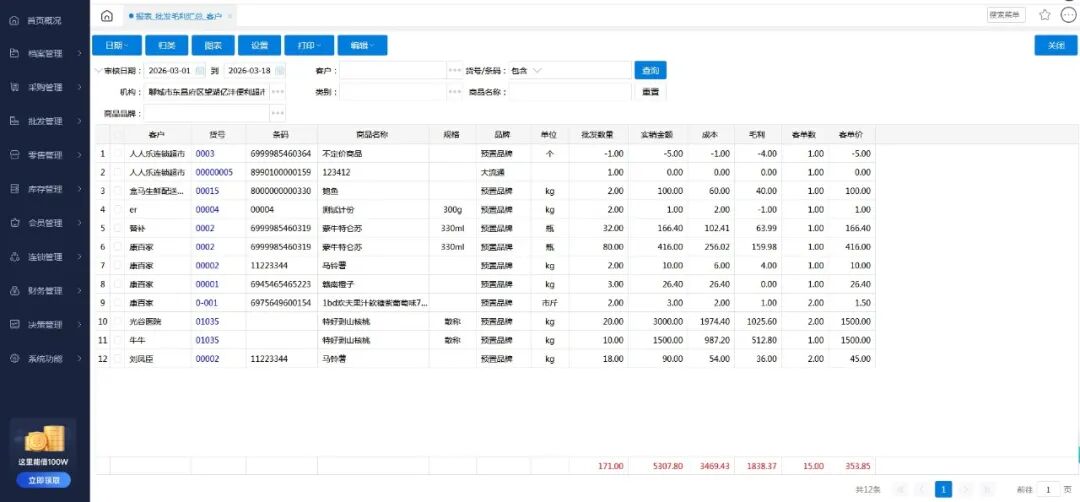Screen dimensions: 1080x502
Task: Click the 查询 button
Action: (x=650, y=71)
